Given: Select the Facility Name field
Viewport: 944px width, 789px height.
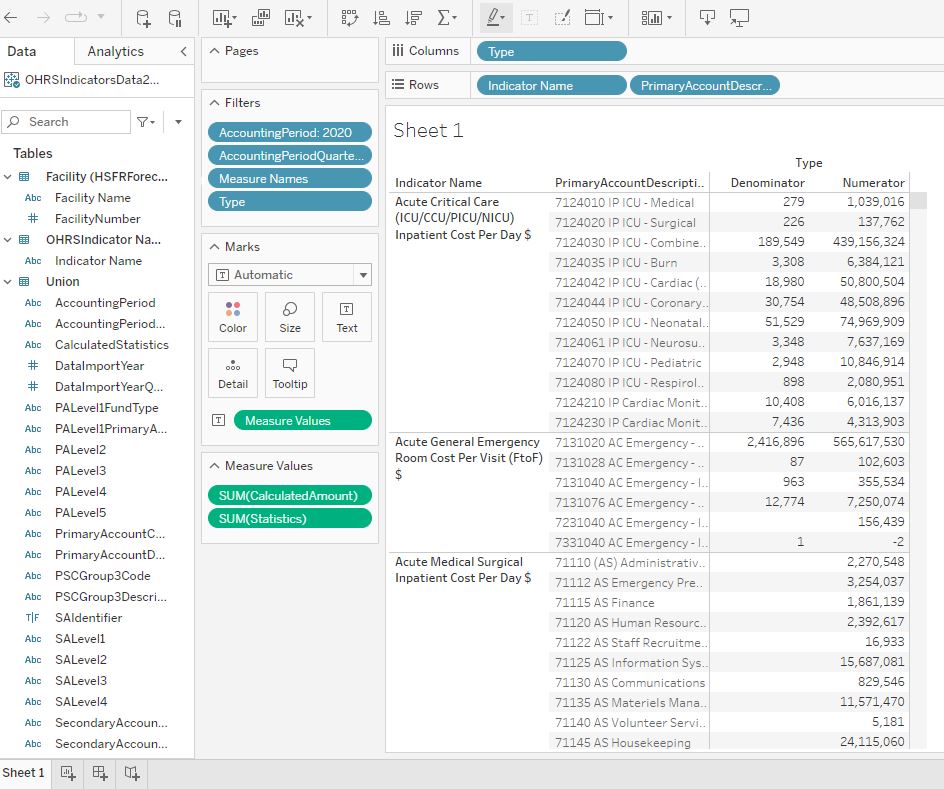Looking at the screenshot, I should pos(93,197).
